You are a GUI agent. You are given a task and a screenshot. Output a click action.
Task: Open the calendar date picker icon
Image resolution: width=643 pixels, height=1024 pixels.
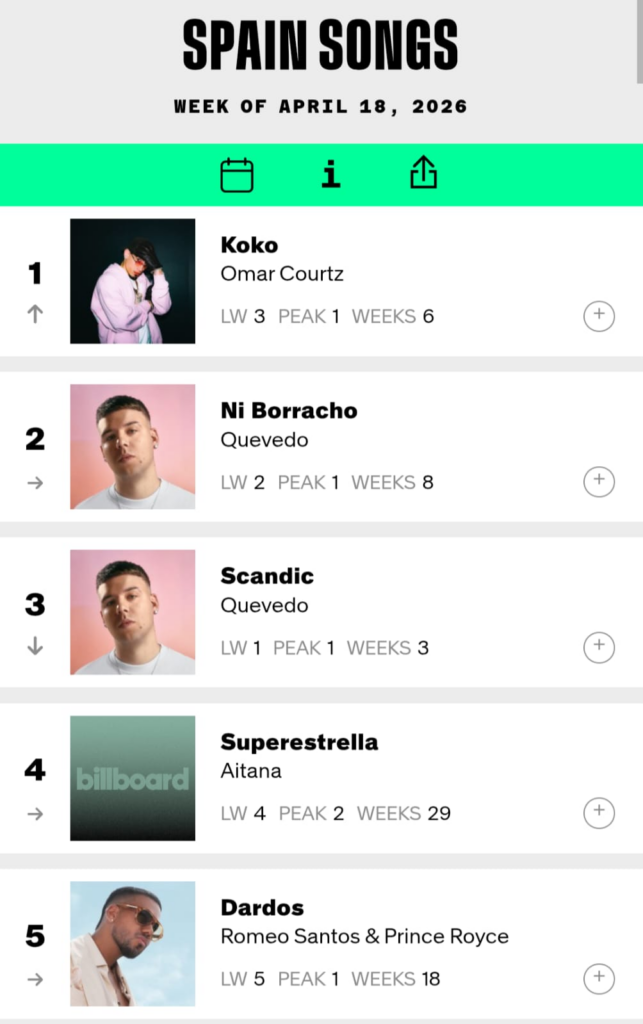pyautogui.click(x=237, y=175)
